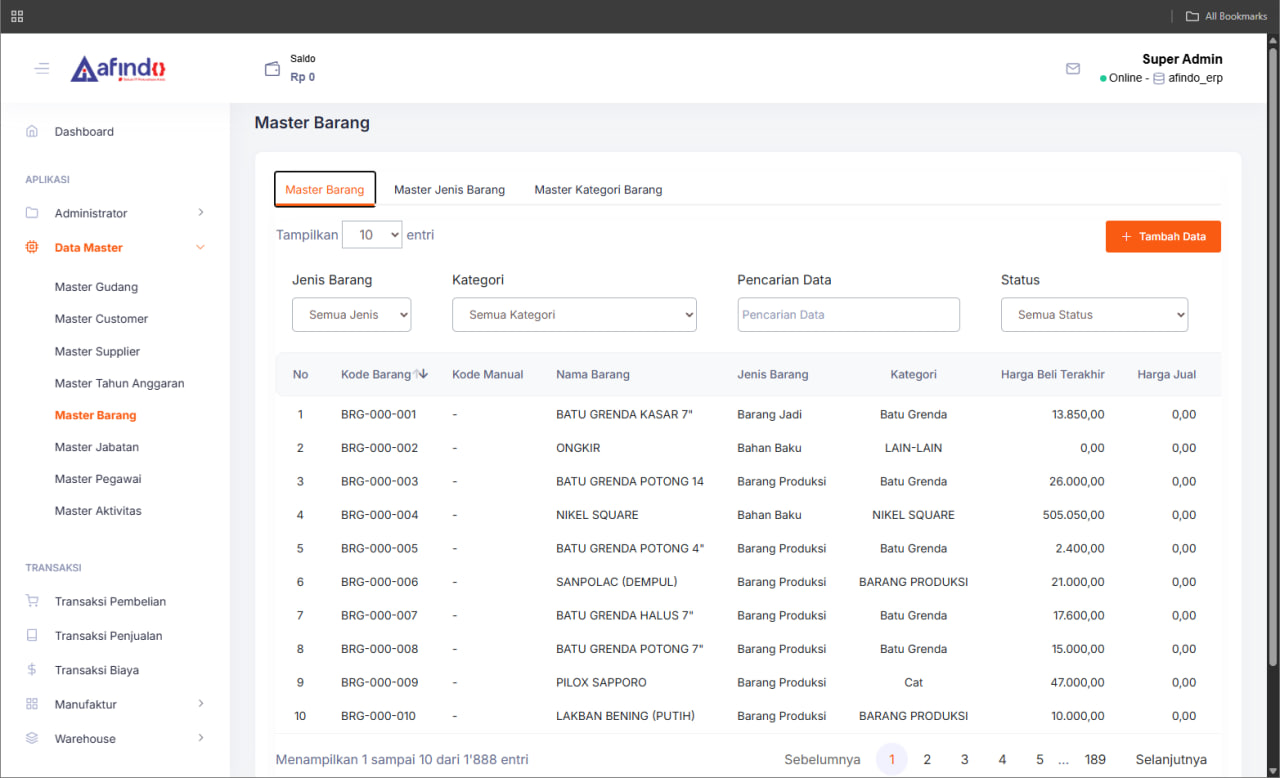Open the All Bookmarks folder
This screenshot has height=778, width=1280.
coord(1226,16)
